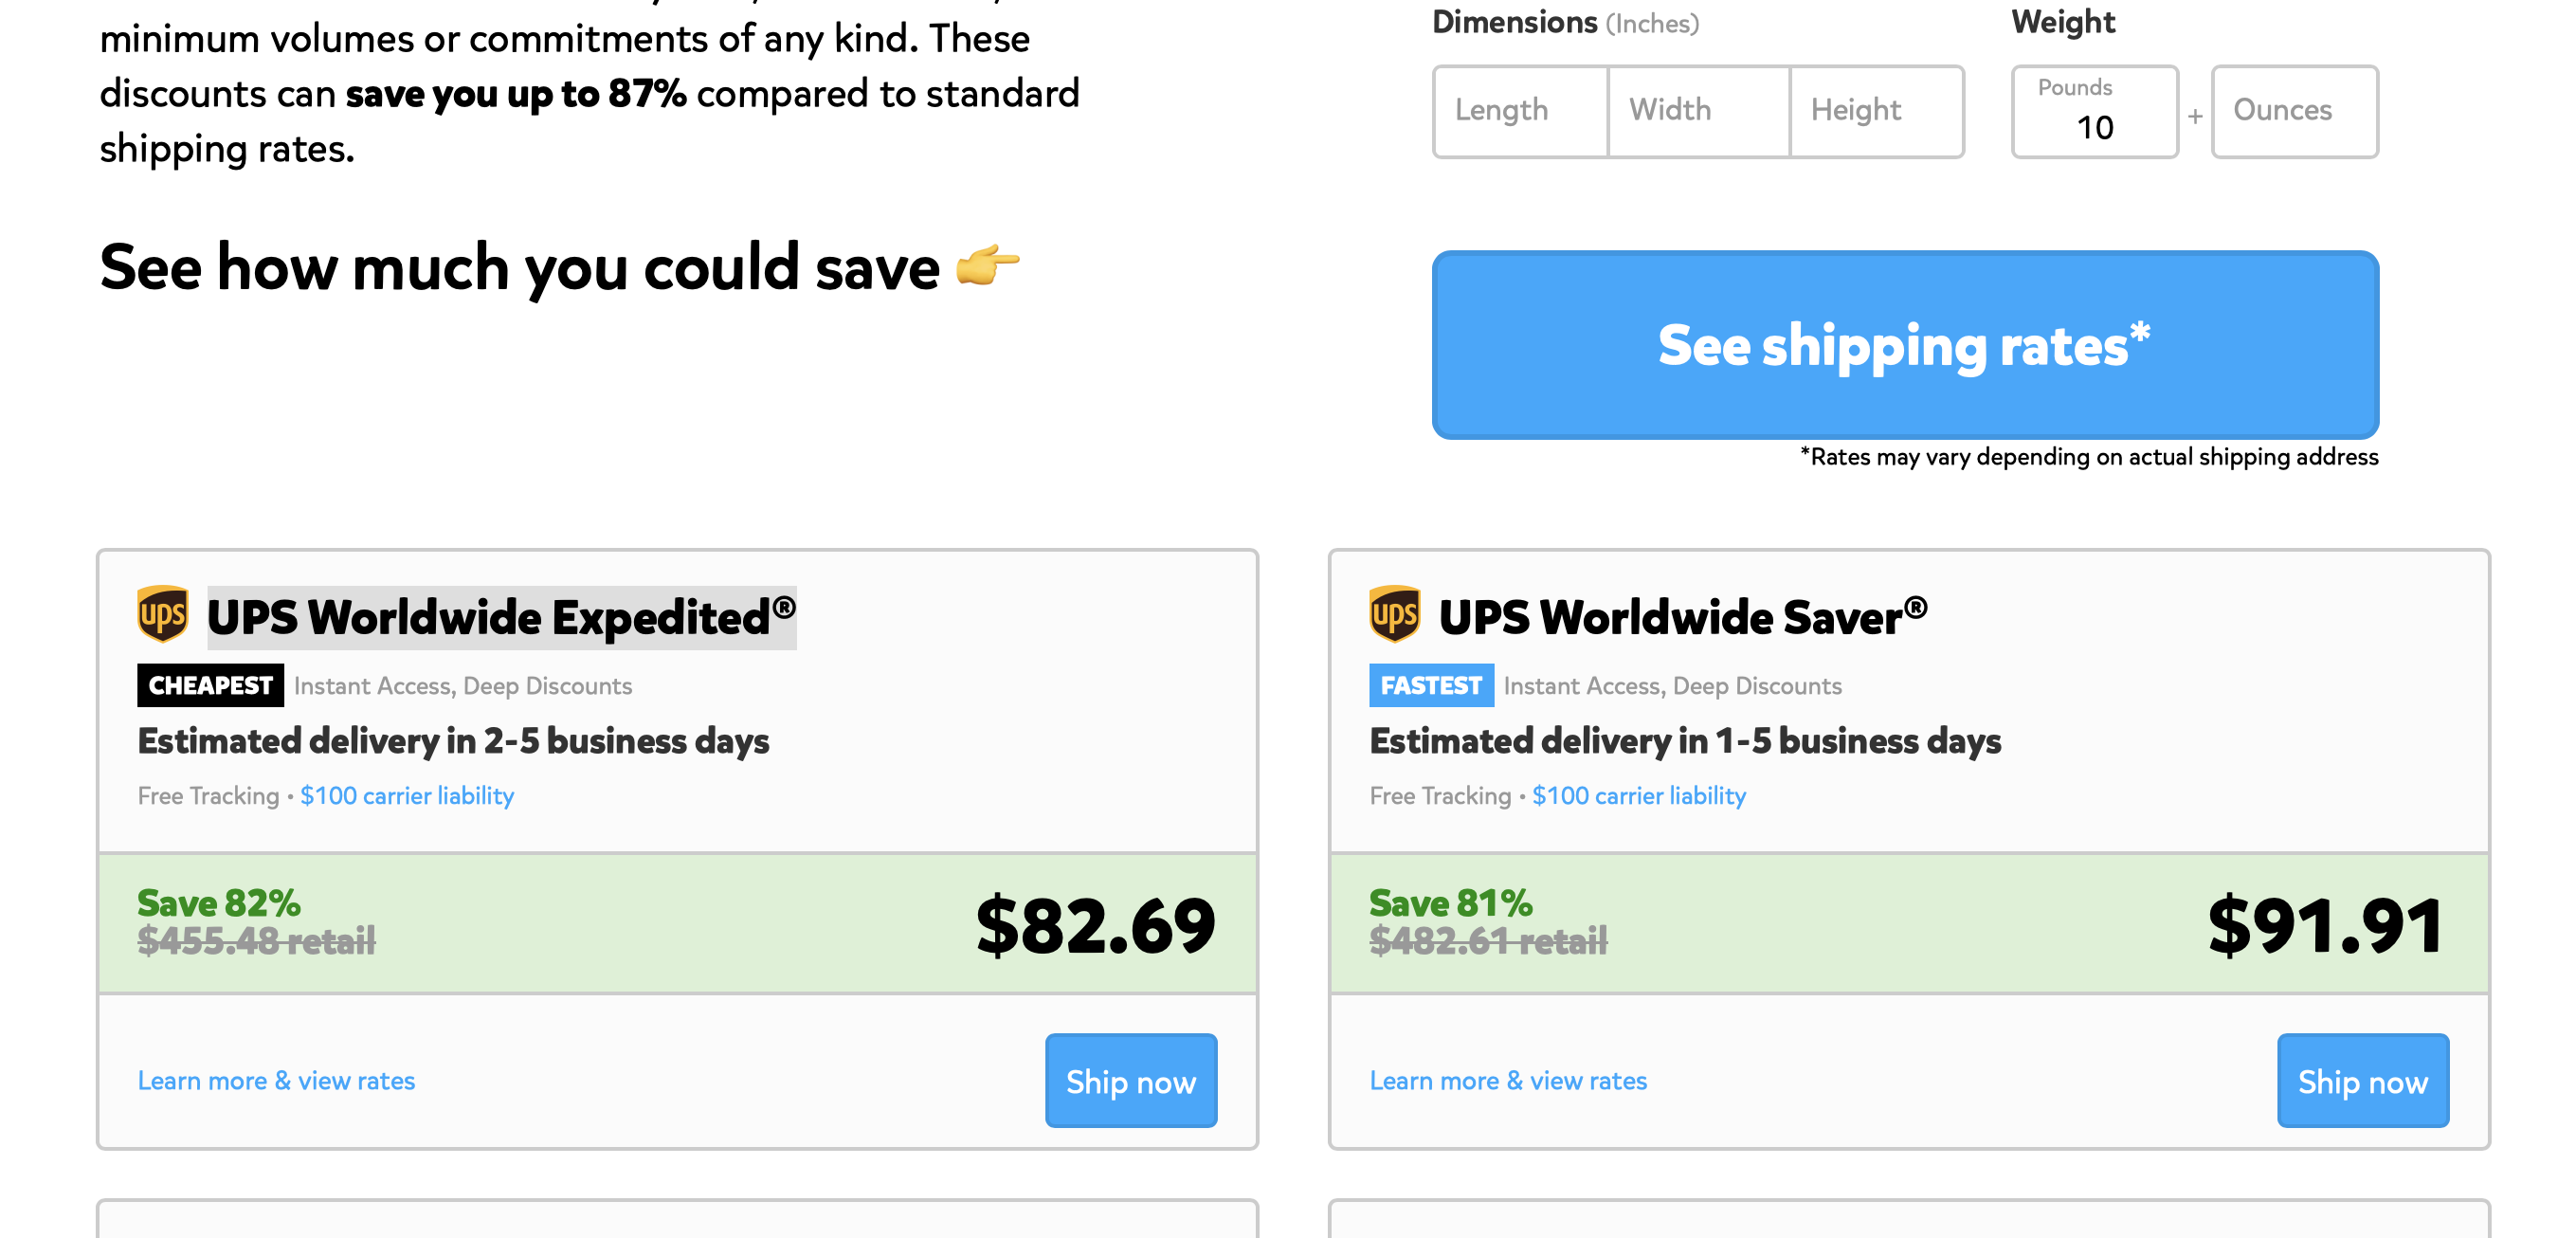
Task: Click the CHEAPEST badge label
Action: tap(210, 685)
